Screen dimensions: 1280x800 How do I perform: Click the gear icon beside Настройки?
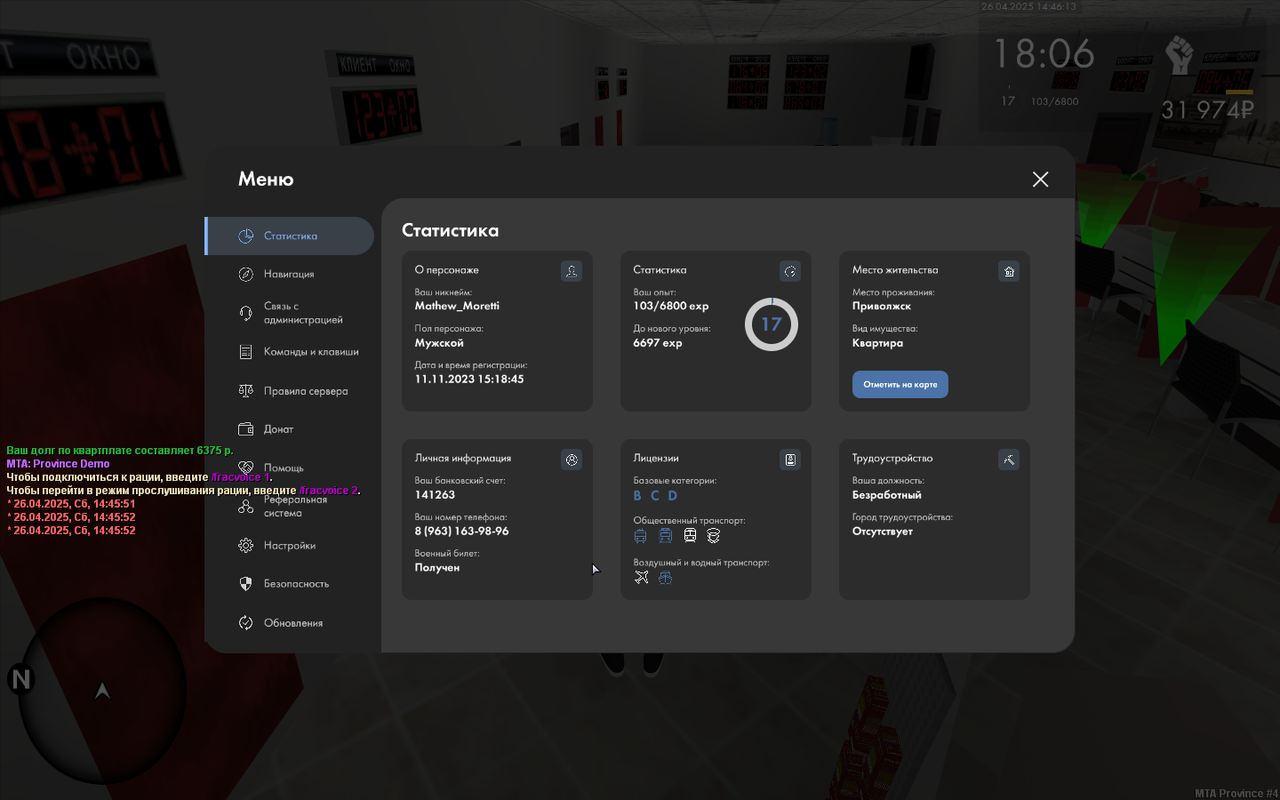tap(246, 546)
